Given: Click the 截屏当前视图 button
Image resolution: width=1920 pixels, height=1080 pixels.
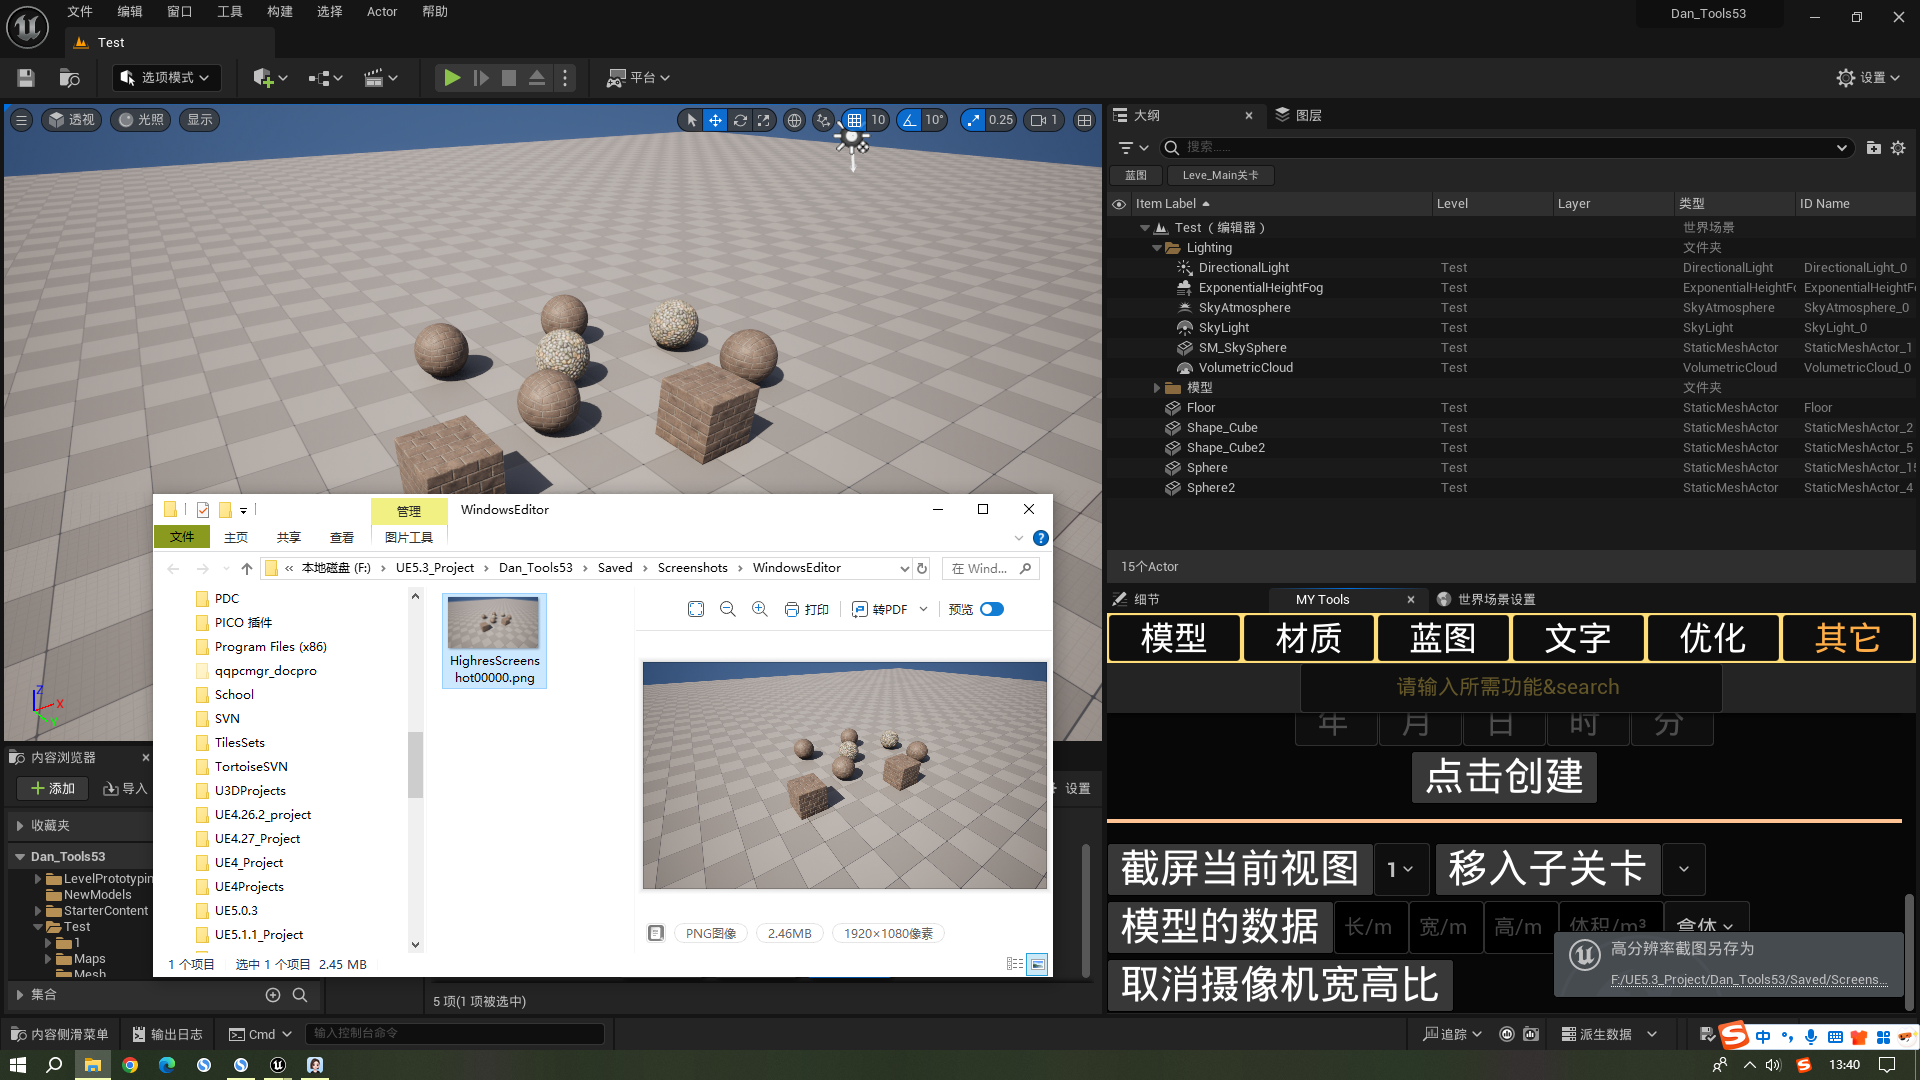Looking at the screenshot, I should pyautogui.click(x=1239, y=869).
